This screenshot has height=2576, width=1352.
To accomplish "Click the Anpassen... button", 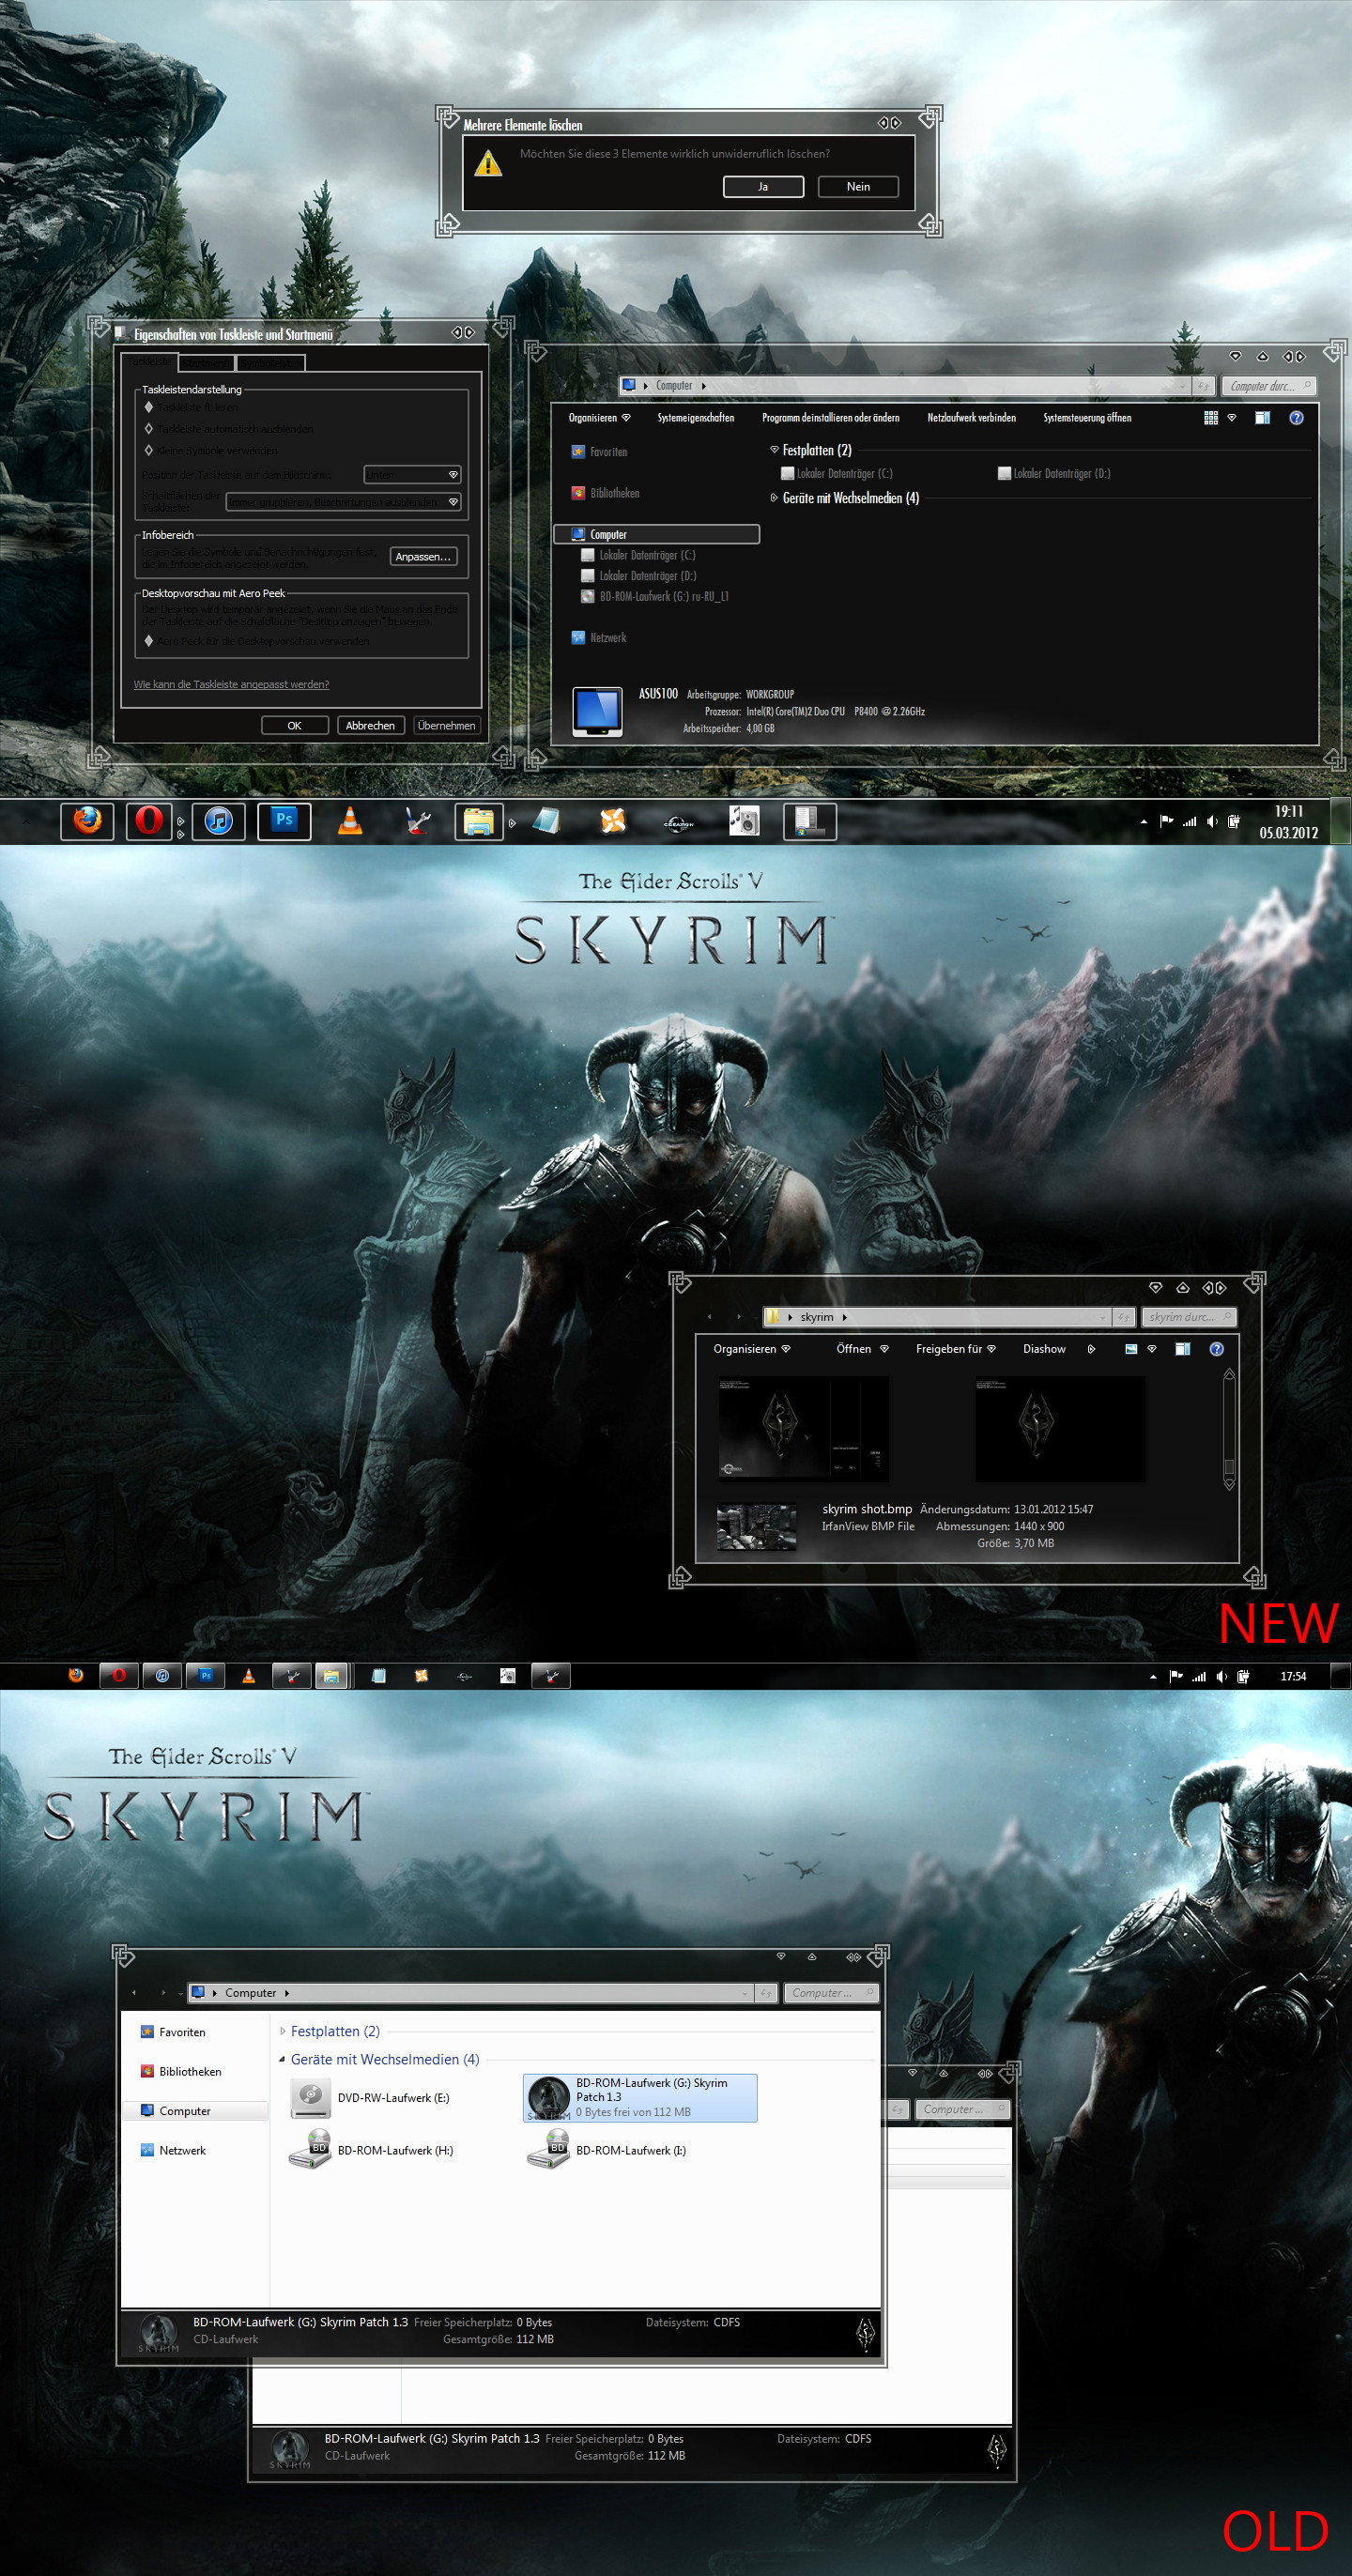I will tap(423, 557).
